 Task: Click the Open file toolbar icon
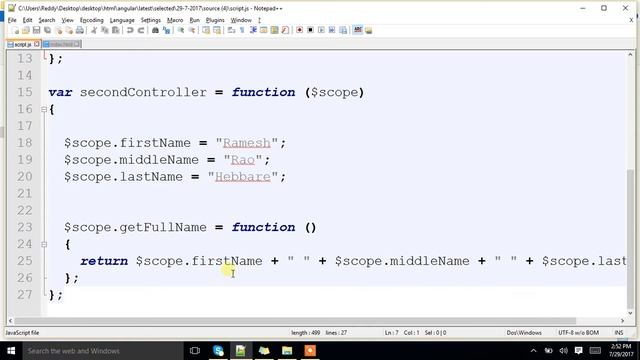click(26, 30)
